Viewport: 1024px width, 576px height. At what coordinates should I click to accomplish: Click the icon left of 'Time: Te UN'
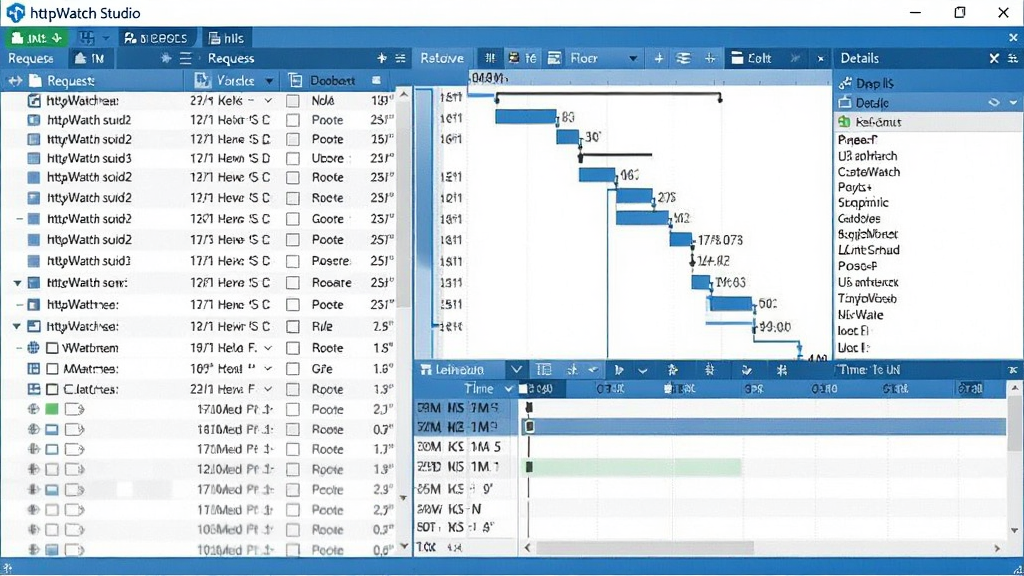coord(782,370)
